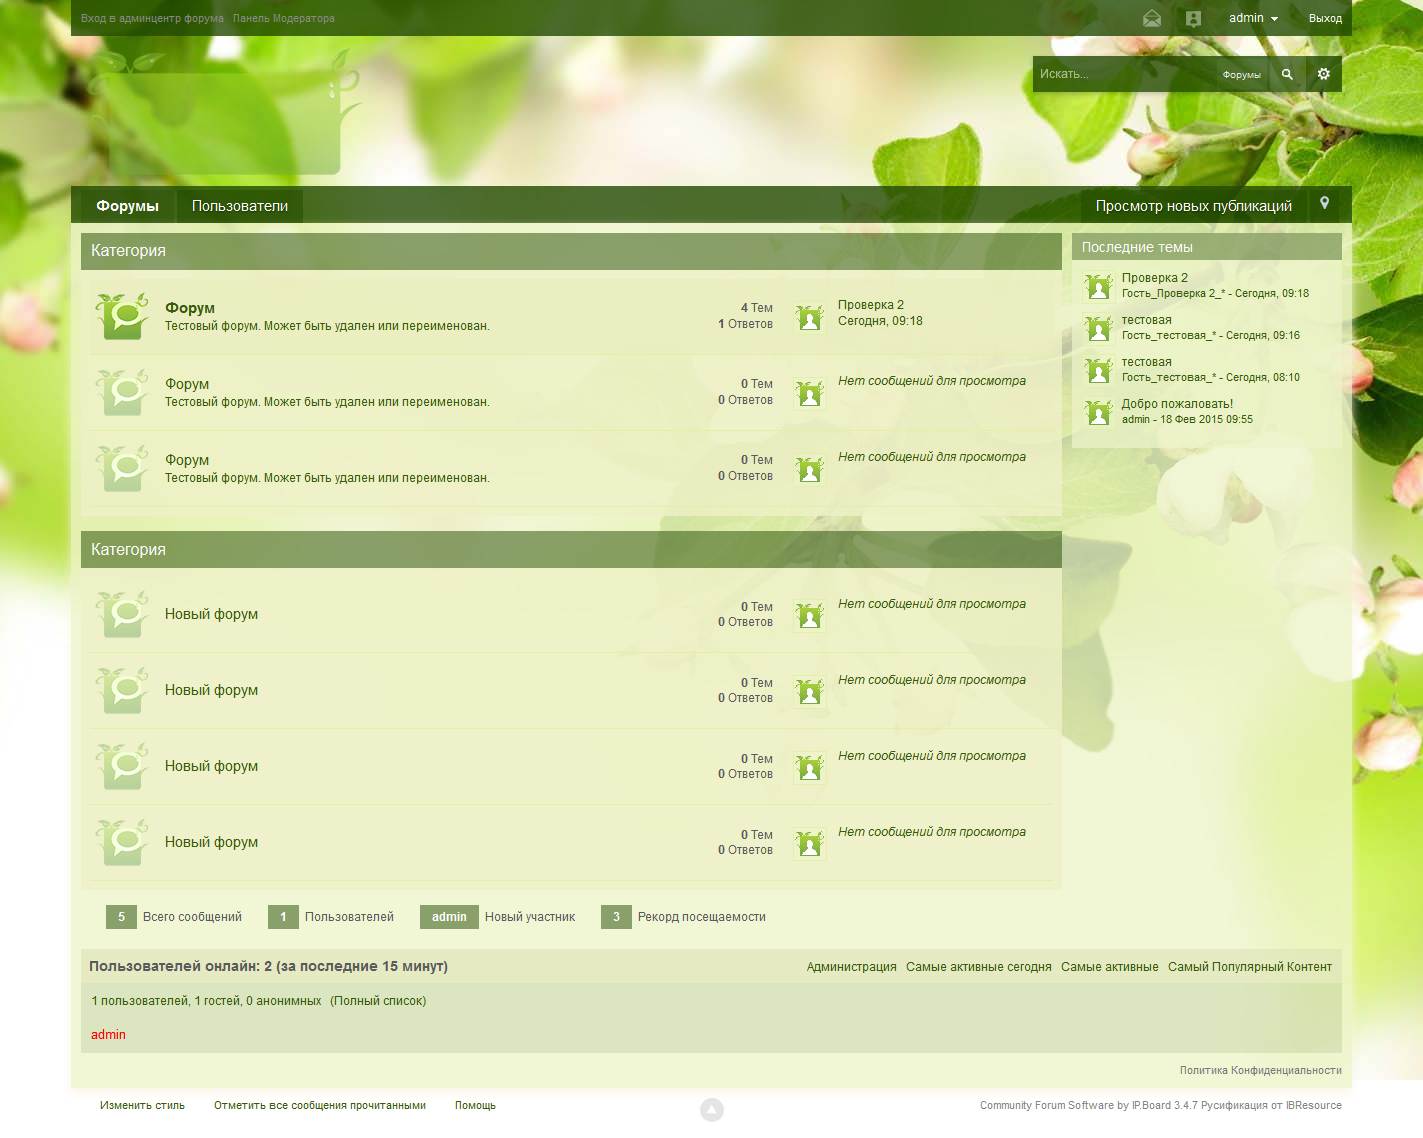
Task: Click the search magnifier button
Action: pyautogui.click(x=1287, y=74)
